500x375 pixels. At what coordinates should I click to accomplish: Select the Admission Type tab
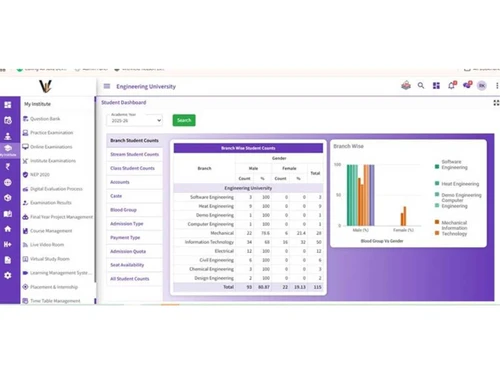(x=134, y=224)
